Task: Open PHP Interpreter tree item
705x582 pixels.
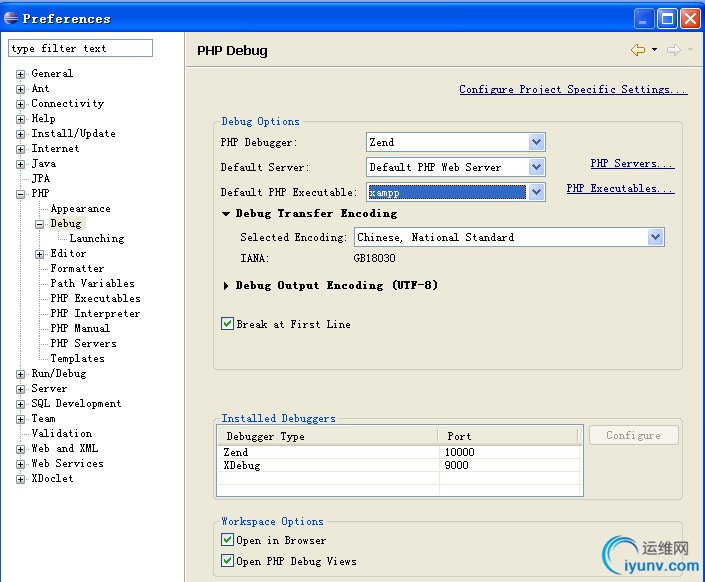Action: (x=95, y=313)
